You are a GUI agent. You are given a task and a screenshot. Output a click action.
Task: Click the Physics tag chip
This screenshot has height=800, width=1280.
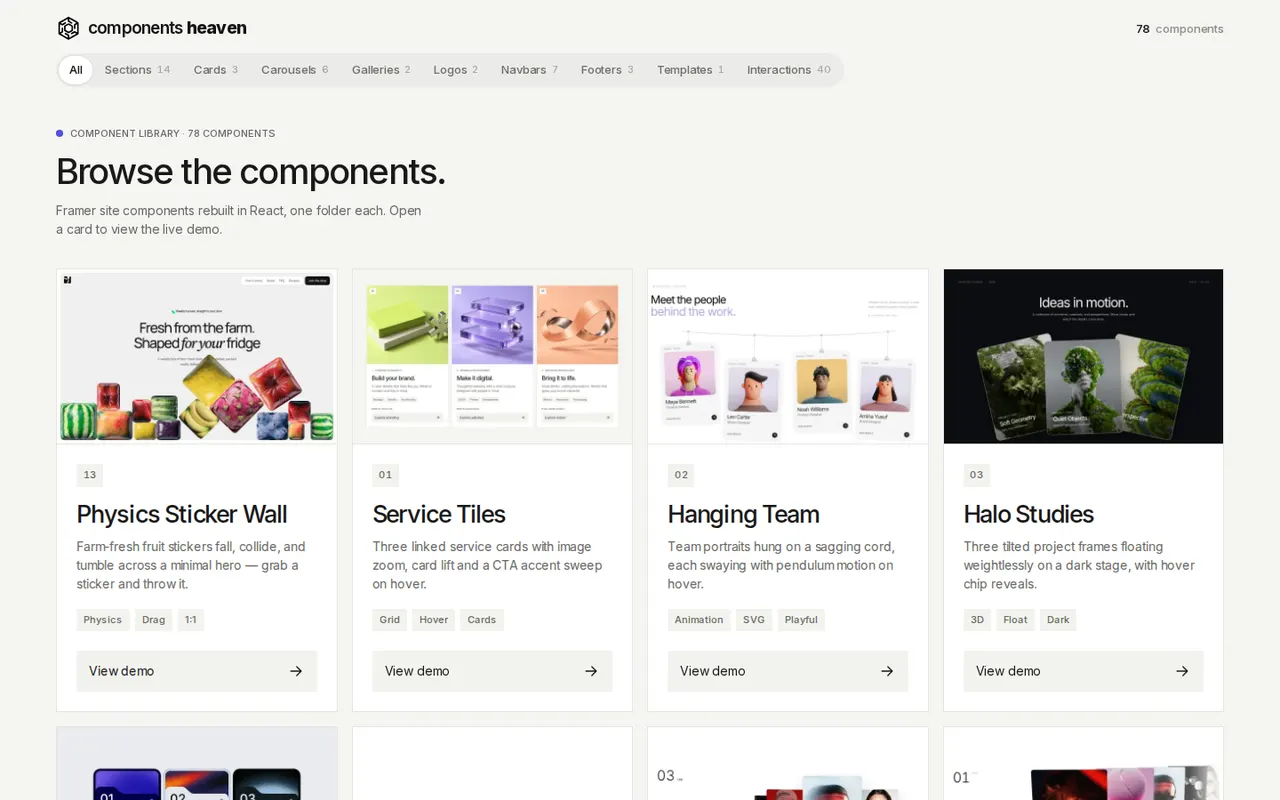pos(102,620)
